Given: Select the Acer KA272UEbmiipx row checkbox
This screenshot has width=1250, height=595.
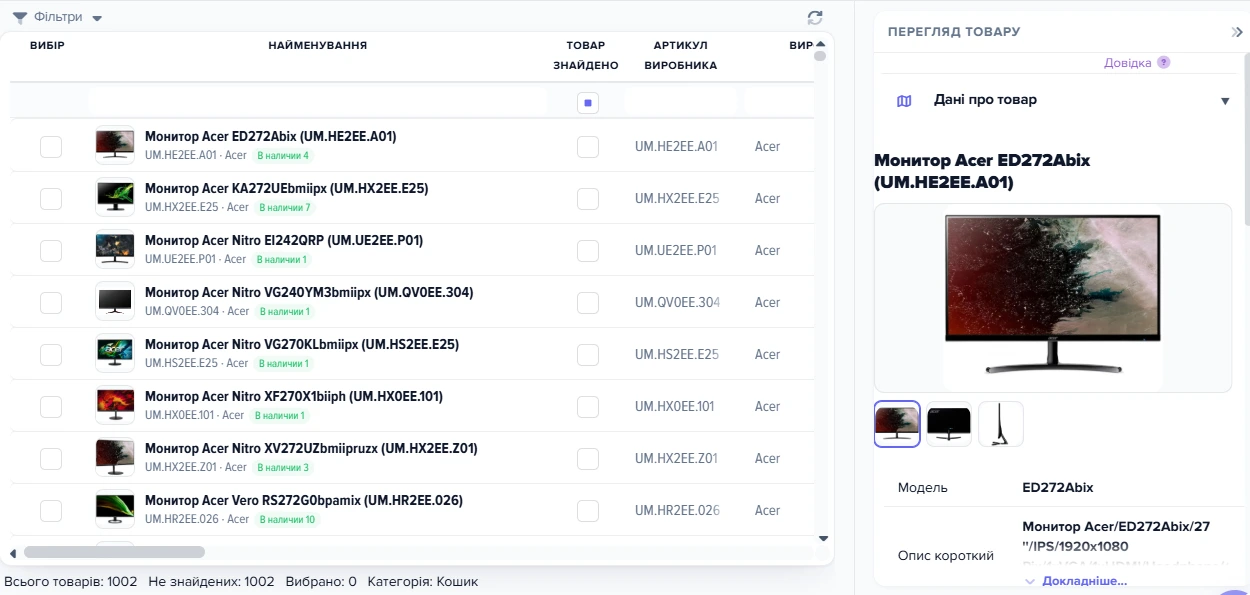Looking at the screenshot, I should 51,199.
